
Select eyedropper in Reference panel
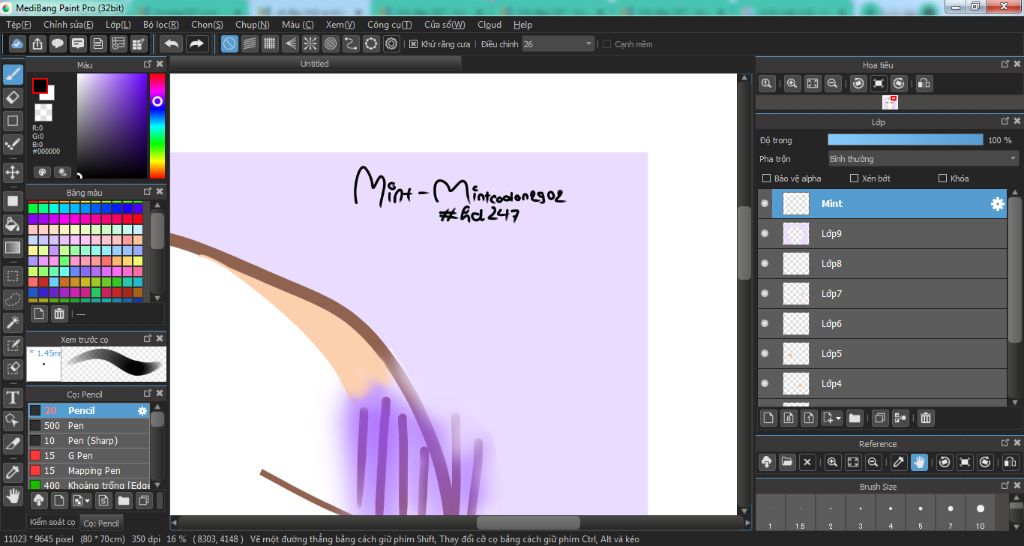(x=899, y=462)
